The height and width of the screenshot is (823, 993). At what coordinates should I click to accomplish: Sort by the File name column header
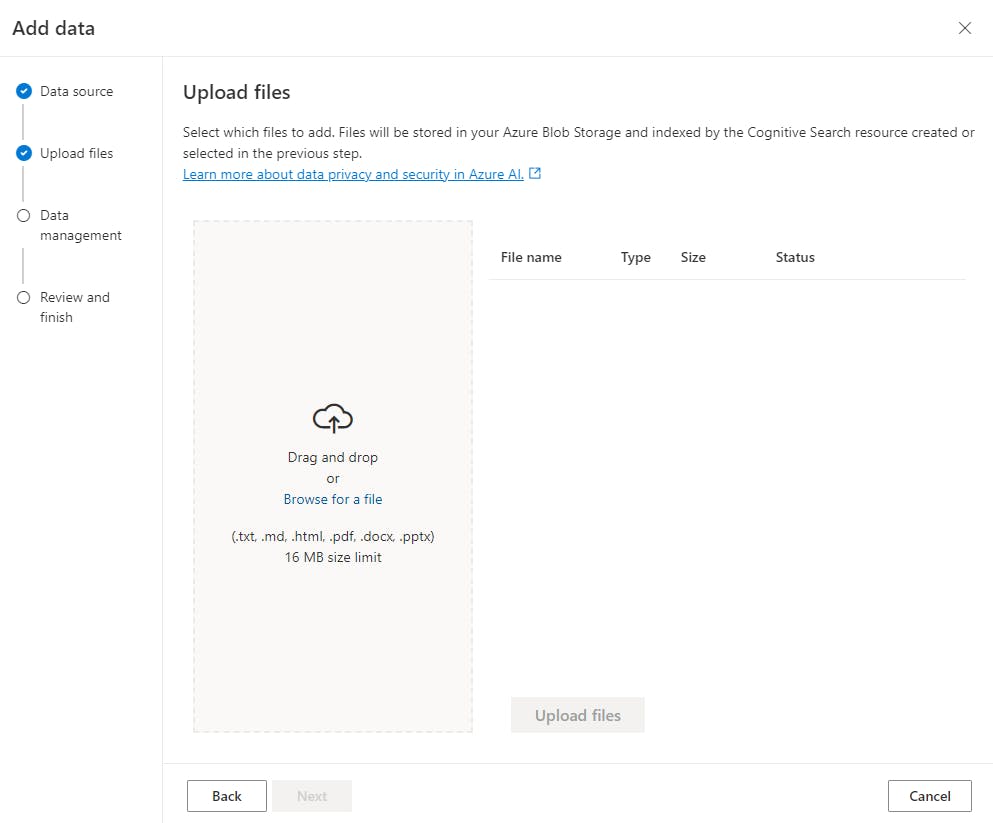pos(531,257)
